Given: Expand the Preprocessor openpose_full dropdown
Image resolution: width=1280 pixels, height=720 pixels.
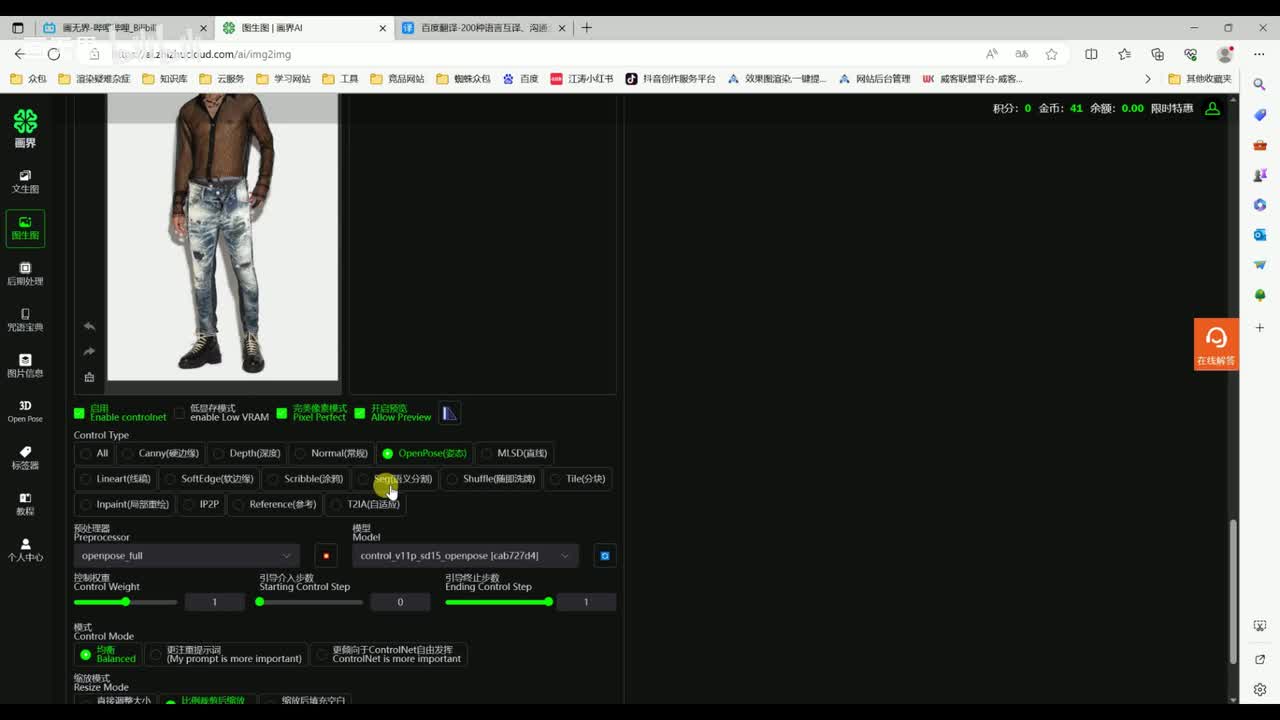Looking at the screenshot, I should point(186,556).
